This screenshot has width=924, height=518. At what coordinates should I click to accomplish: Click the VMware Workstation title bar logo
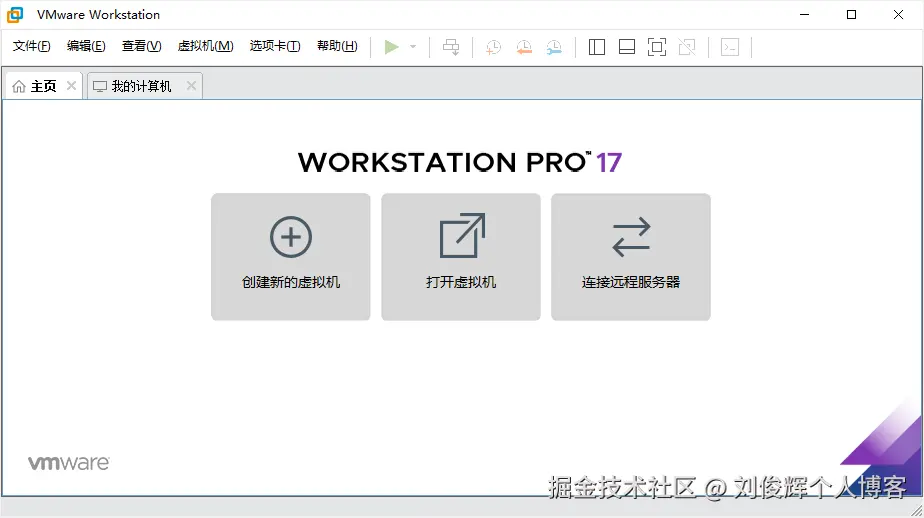click(x=15, y=15)
